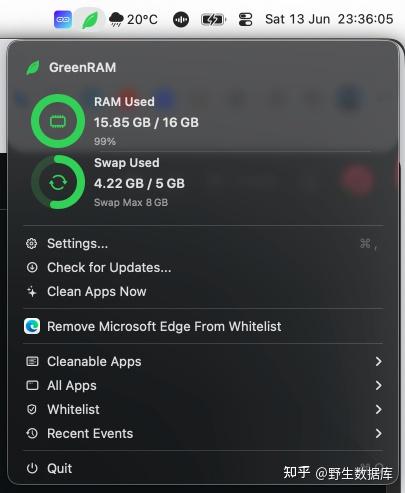The image size is (405, 493).
Task: Click the Microsoft Edge app icon
Action: (x=32, y=326)
